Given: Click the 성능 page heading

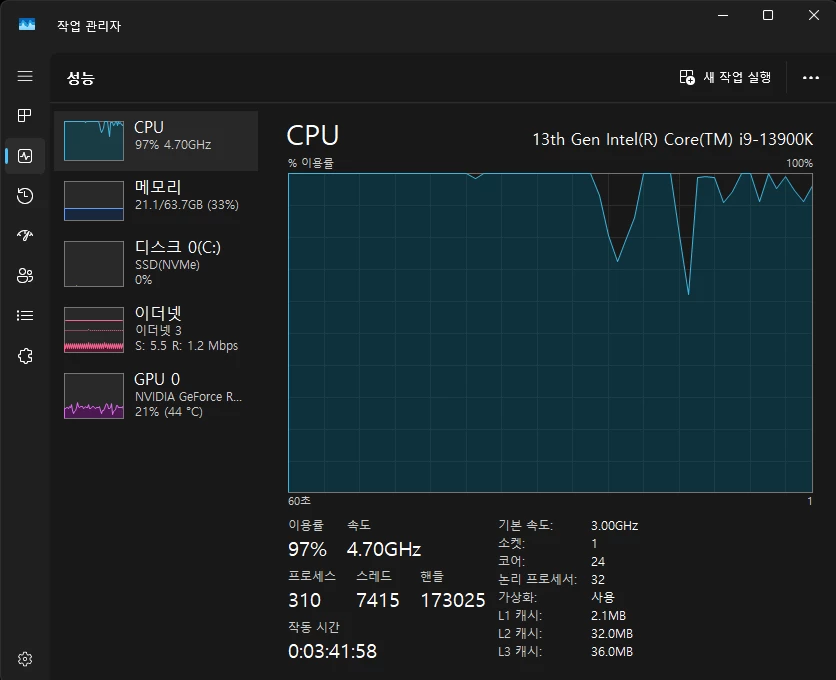Looking at the screenshot, I should click(x=81, y=78).
